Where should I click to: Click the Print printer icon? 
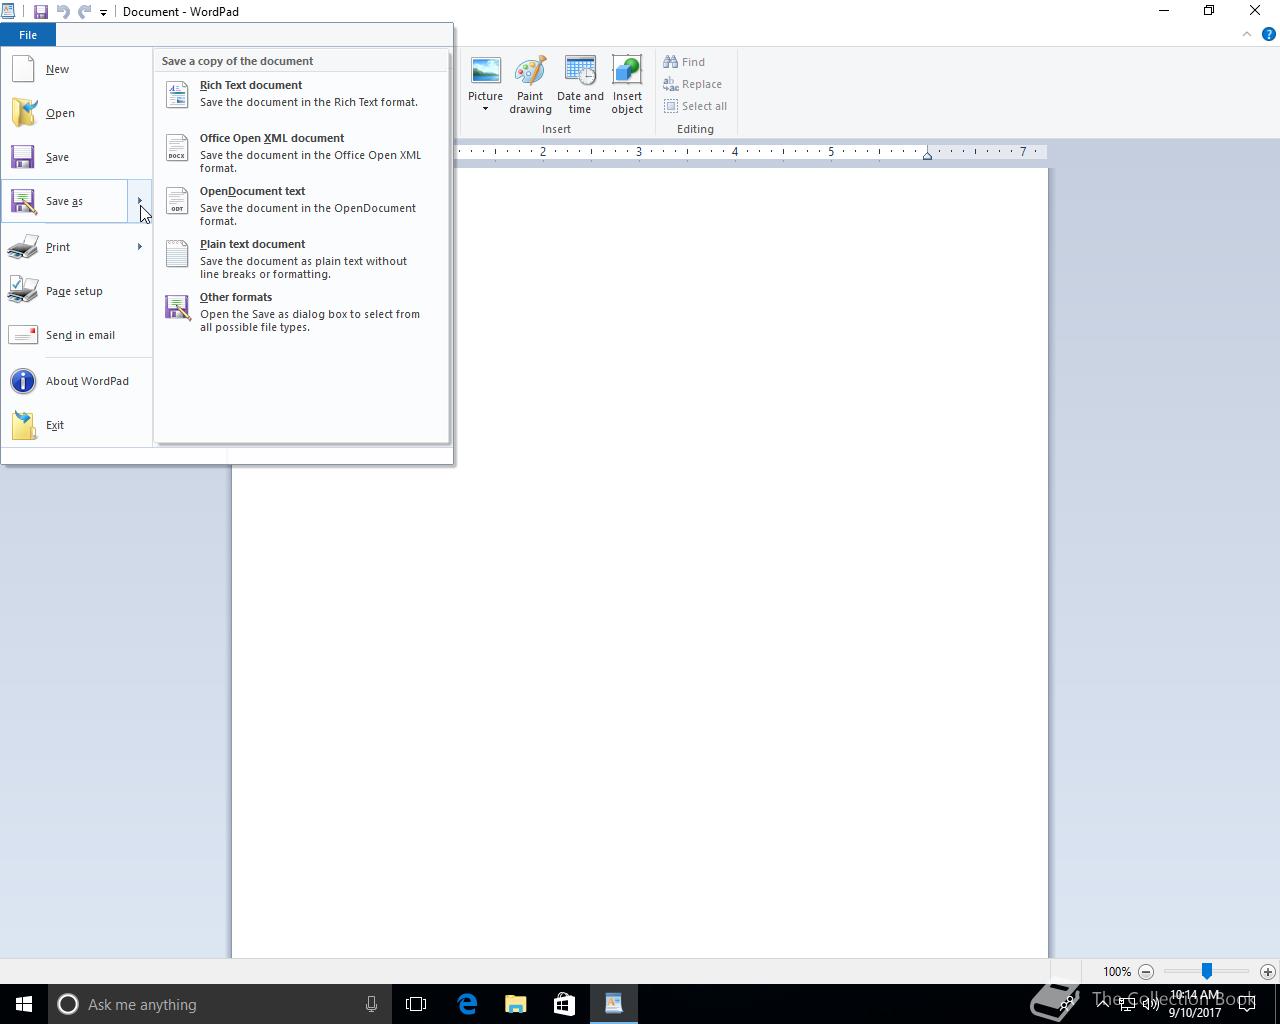pos(23,247)
